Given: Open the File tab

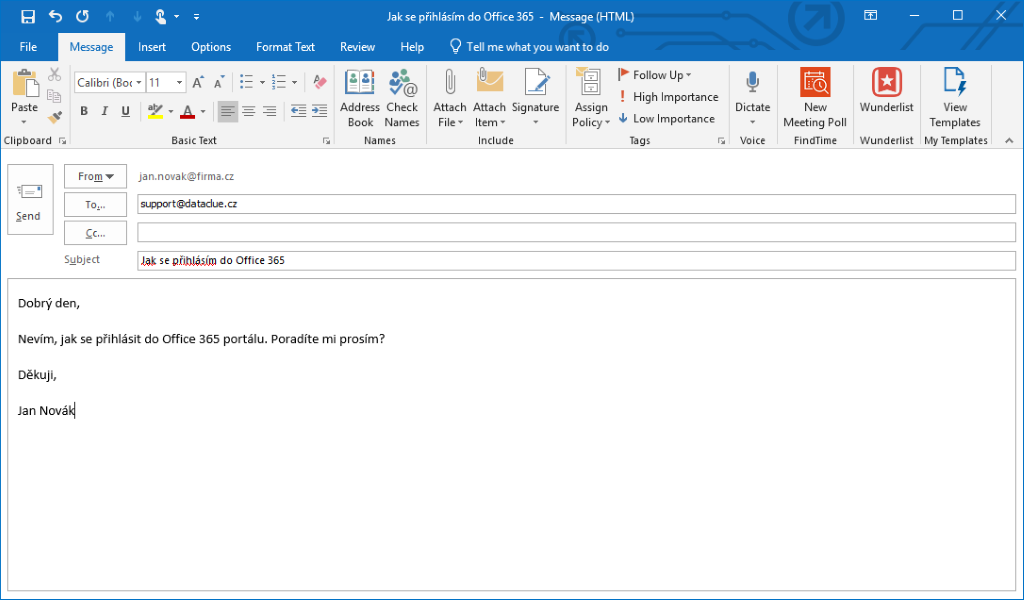Looking at the screenshot, I should pos(28,47).
